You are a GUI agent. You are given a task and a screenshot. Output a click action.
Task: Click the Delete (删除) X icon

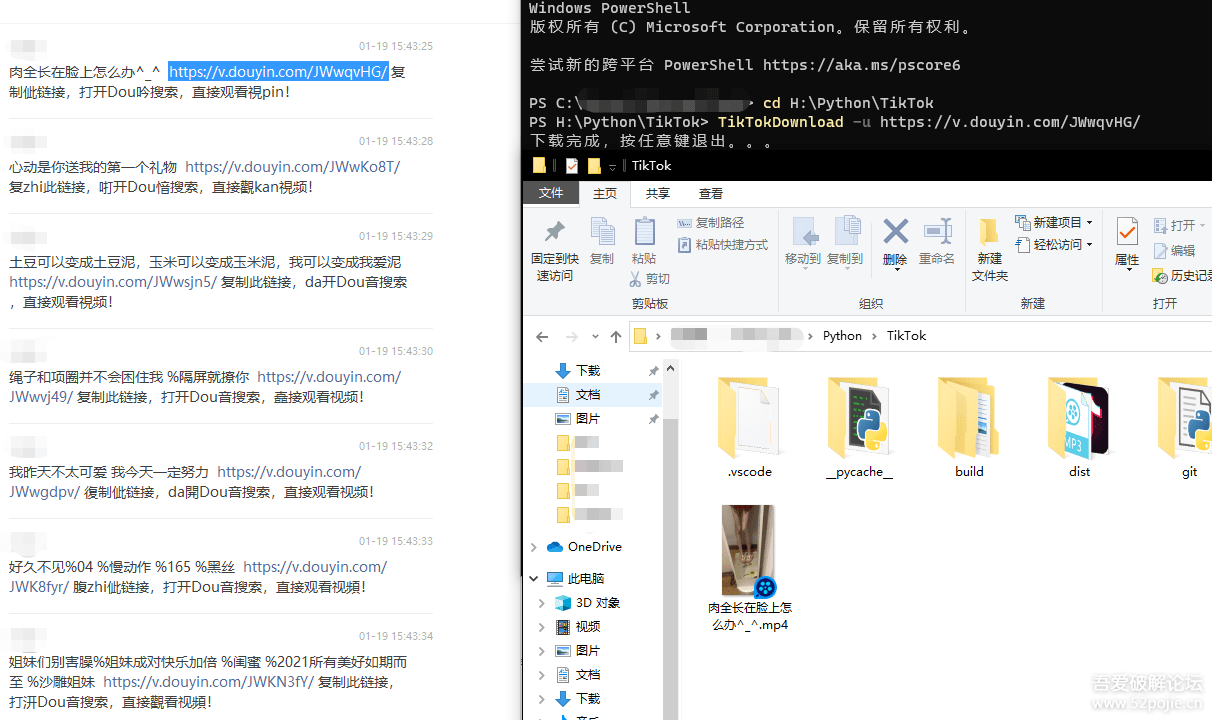(895, 231)
